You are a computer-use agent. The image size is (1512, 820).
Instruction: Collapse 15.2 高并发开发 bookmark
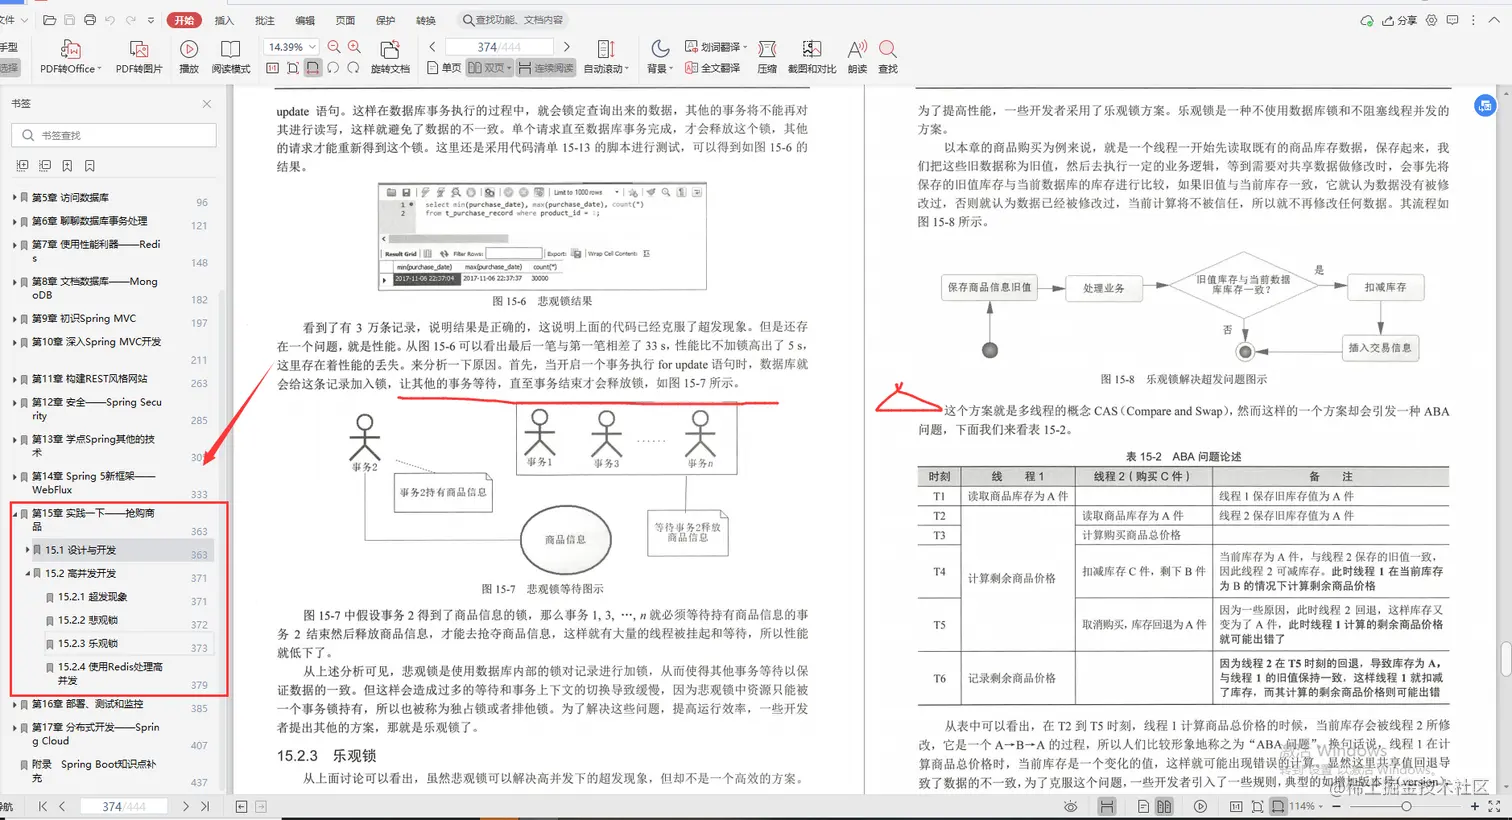point(28,574)
